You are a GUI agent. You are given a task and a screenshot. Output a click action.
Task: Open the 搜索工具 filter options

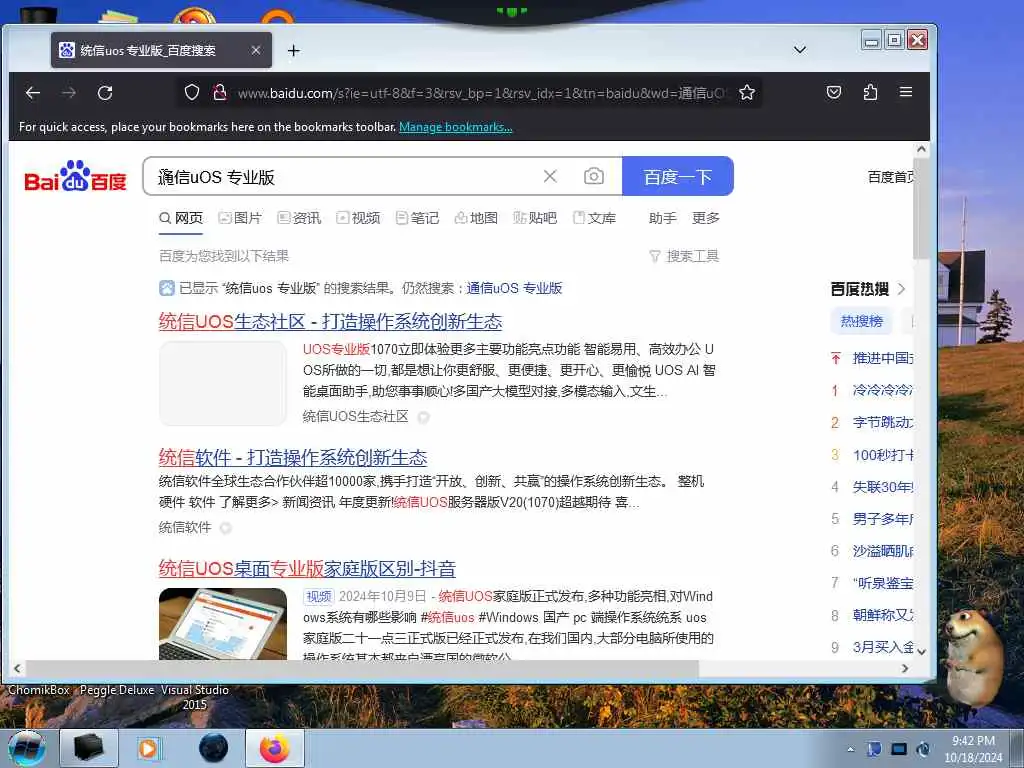(684, 256)
